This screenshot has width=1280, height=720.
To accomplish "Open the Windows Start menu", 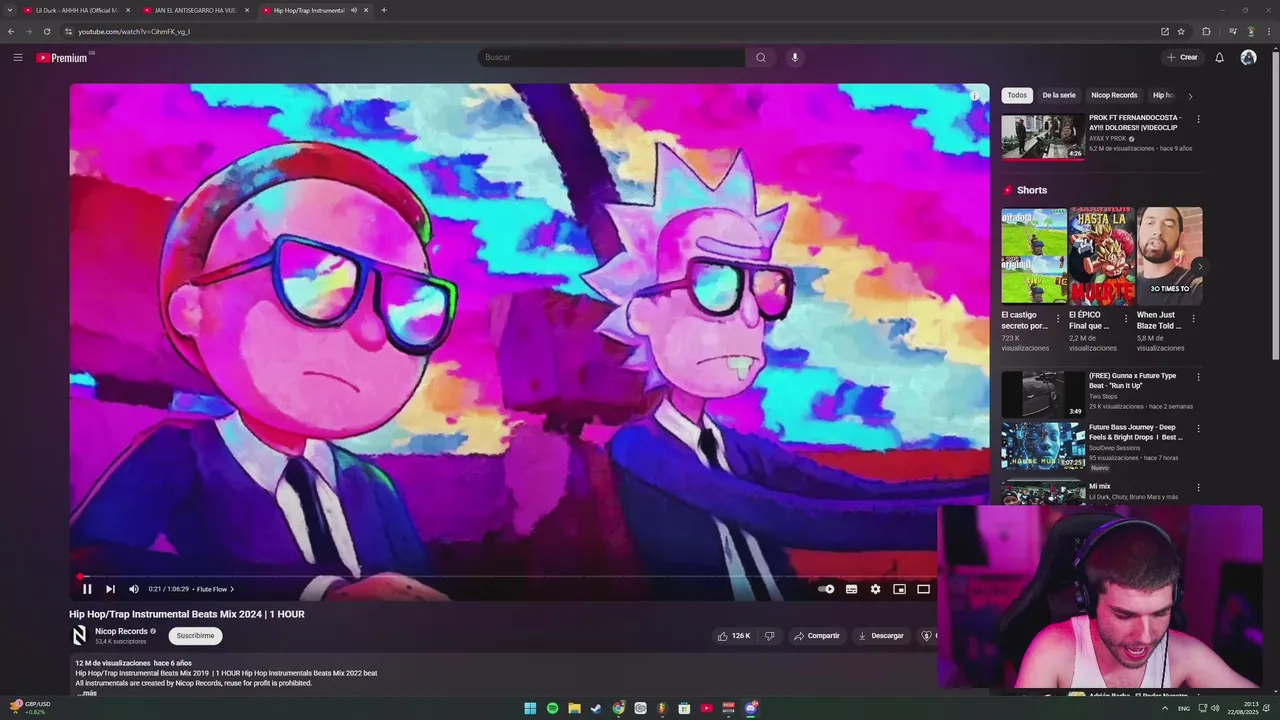I will point(530,708).
